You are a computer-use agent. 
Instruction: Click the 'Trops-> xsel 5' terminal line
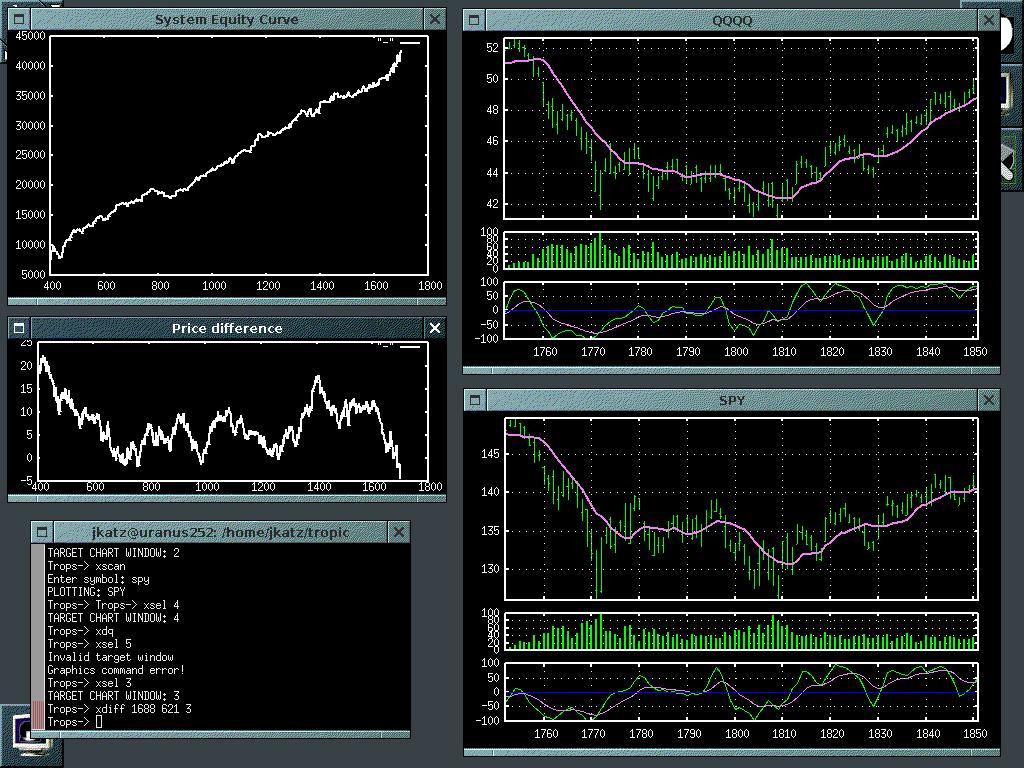(89, 644)
